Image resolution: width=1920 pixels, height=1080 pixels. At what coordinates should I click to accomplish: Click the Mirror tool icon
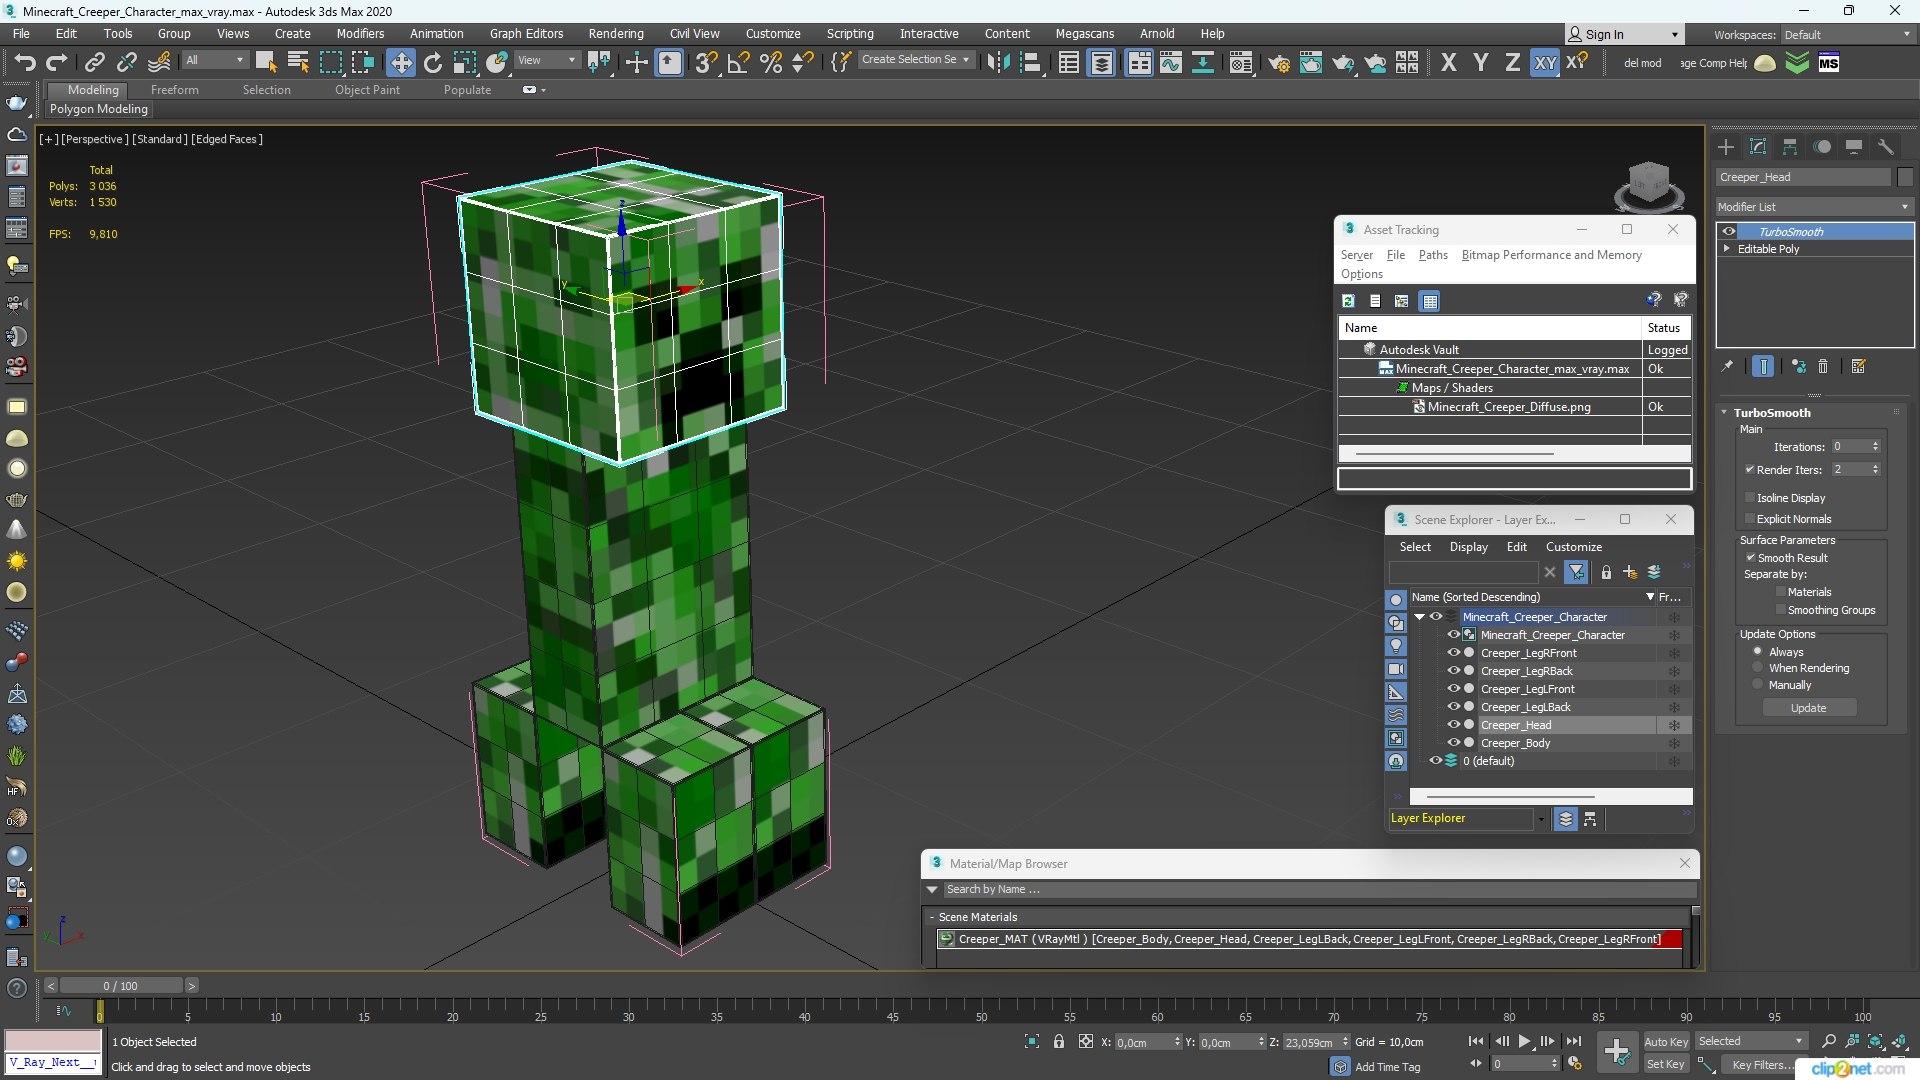tap(998, 63)
